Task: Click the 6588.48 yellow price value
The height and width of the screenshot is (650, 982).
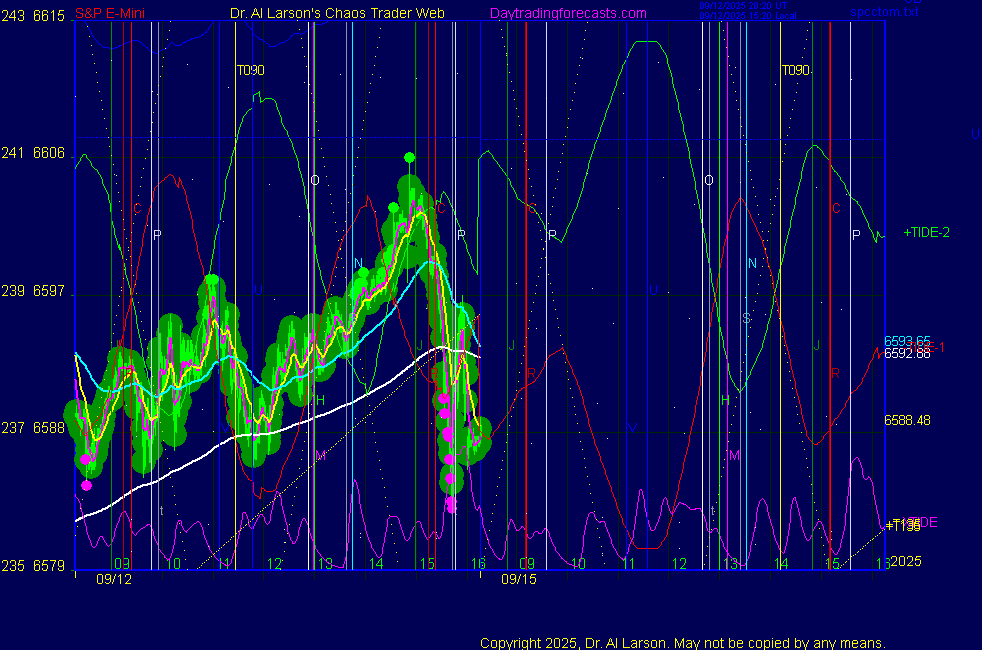Action: coord(907,421)
